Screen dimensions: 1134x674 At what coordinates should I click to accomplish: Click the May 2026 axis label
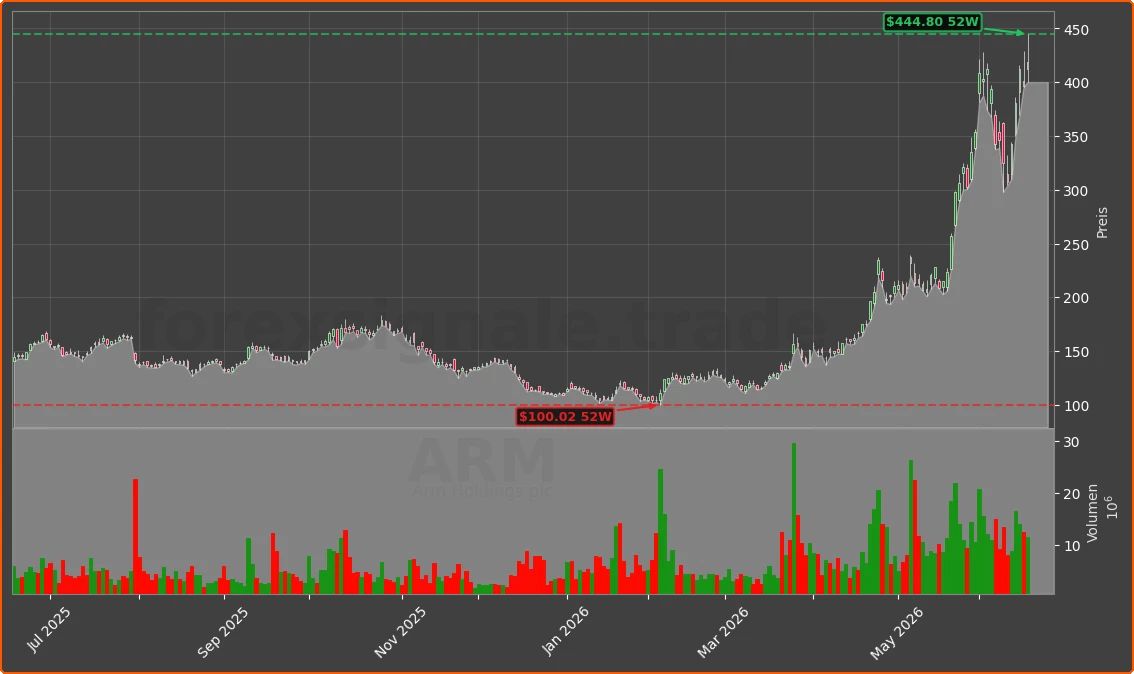896,633
